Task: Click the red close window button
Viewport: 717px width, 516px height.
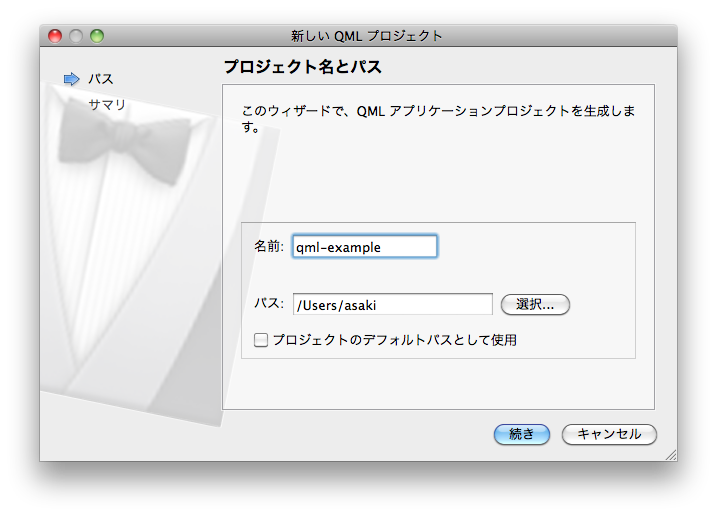Action: (x=55, y=36)
